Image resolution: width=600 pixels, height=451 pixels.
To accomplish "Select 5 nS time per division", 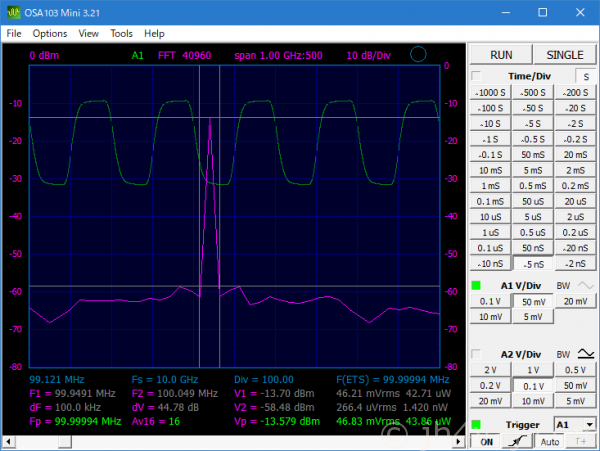I will pyautogui.click(x=533, y=264).
